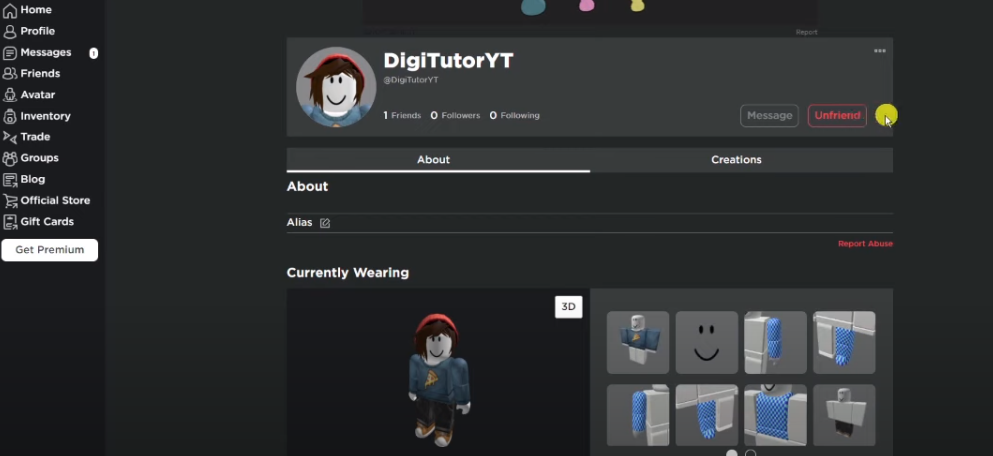Open the 1 Friends list link
Viewport: 993px width, 456px height.
pyautogui.click(x=402, y=115)
